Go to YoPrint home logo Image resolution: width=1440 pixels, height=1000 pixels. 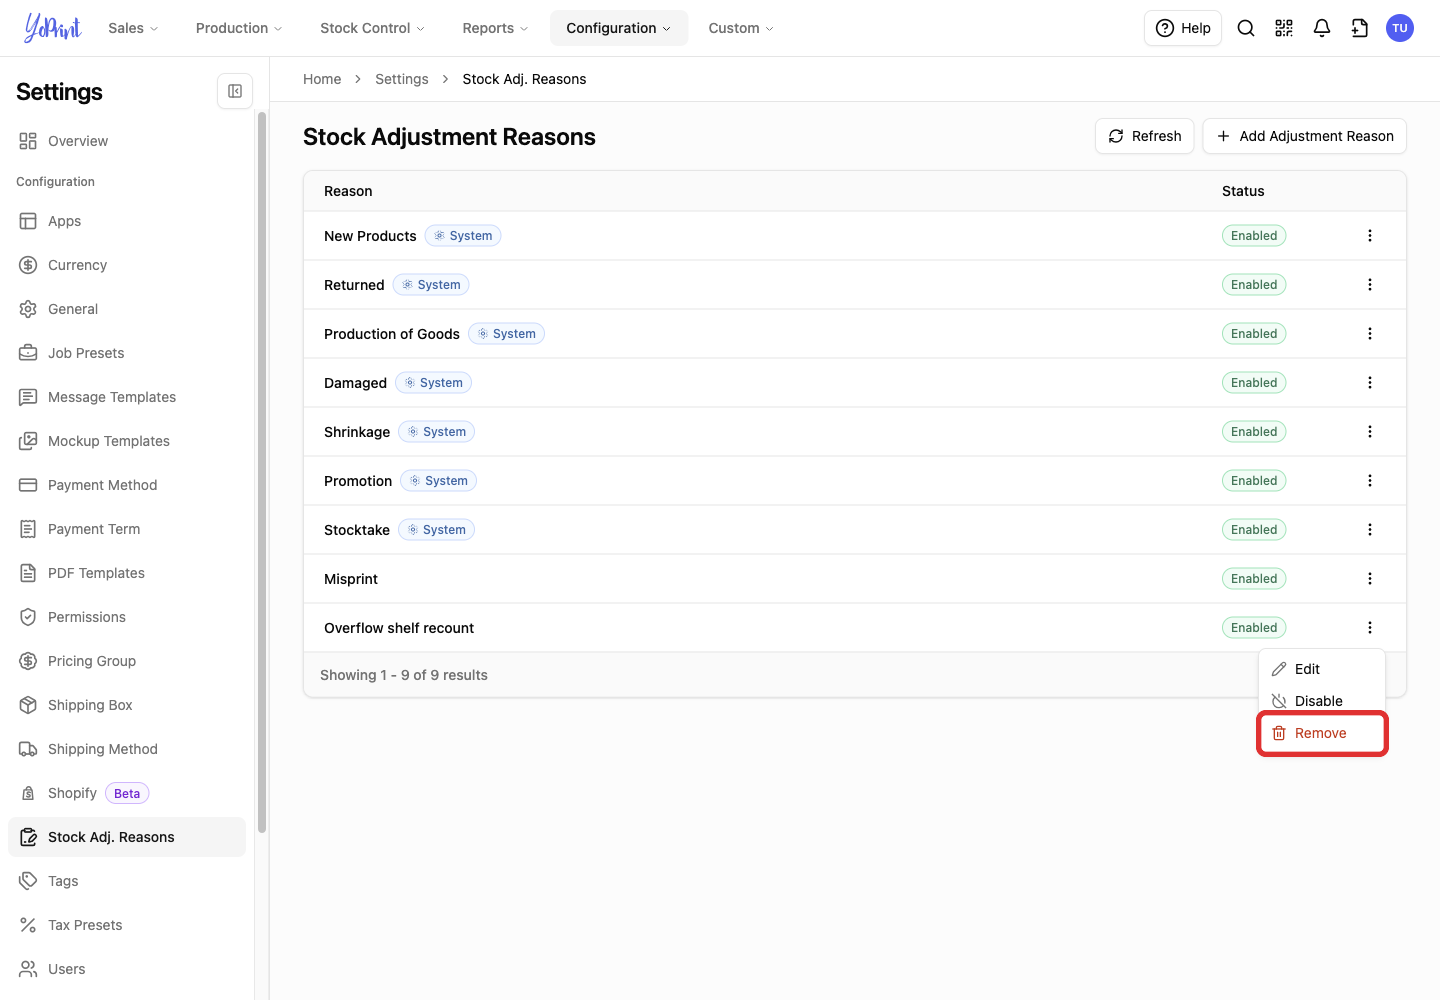click(x=53, y=28)
